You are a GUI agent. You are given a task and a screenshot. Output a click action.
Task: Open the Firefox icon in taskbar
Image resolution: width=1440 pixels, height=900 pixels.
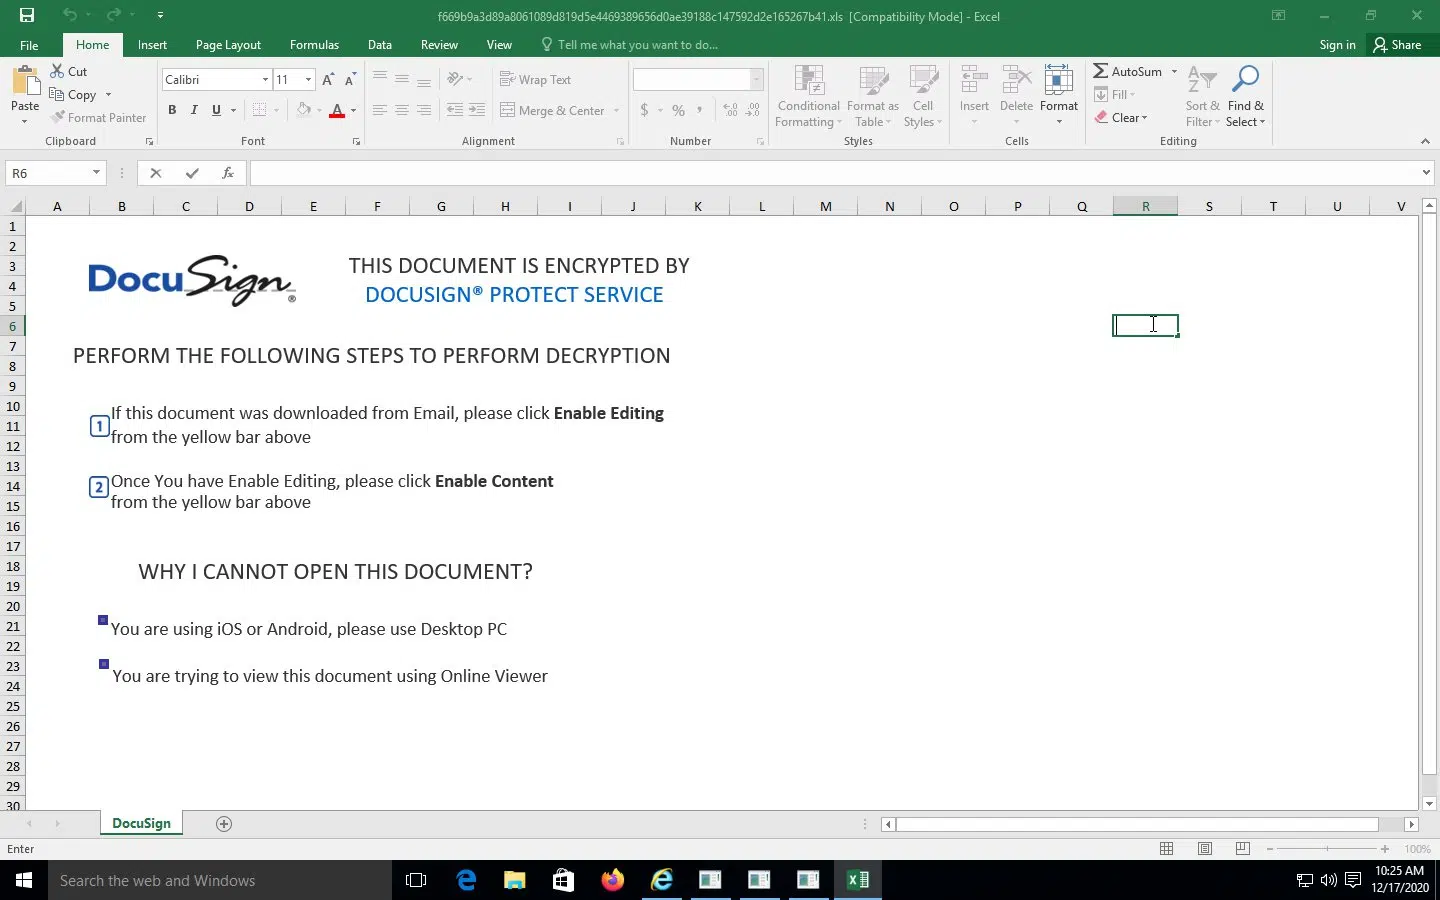coord(612,880)
